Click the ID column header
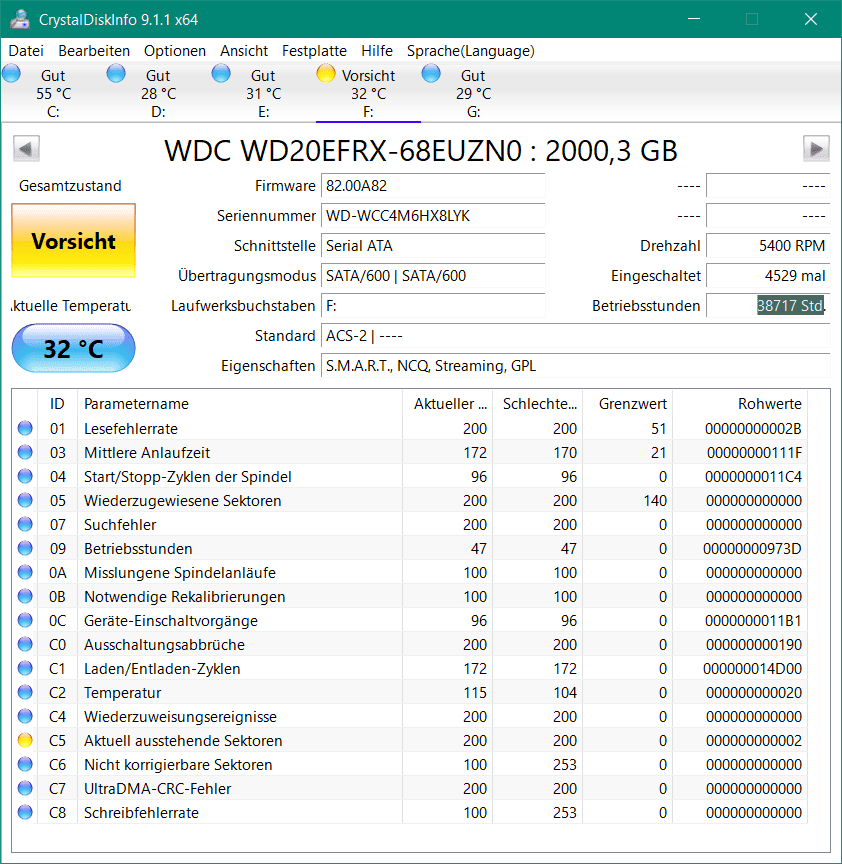Image resolution: width=842 pixels, height=864 pixels. pyautogui.click(x=57, y=403)
